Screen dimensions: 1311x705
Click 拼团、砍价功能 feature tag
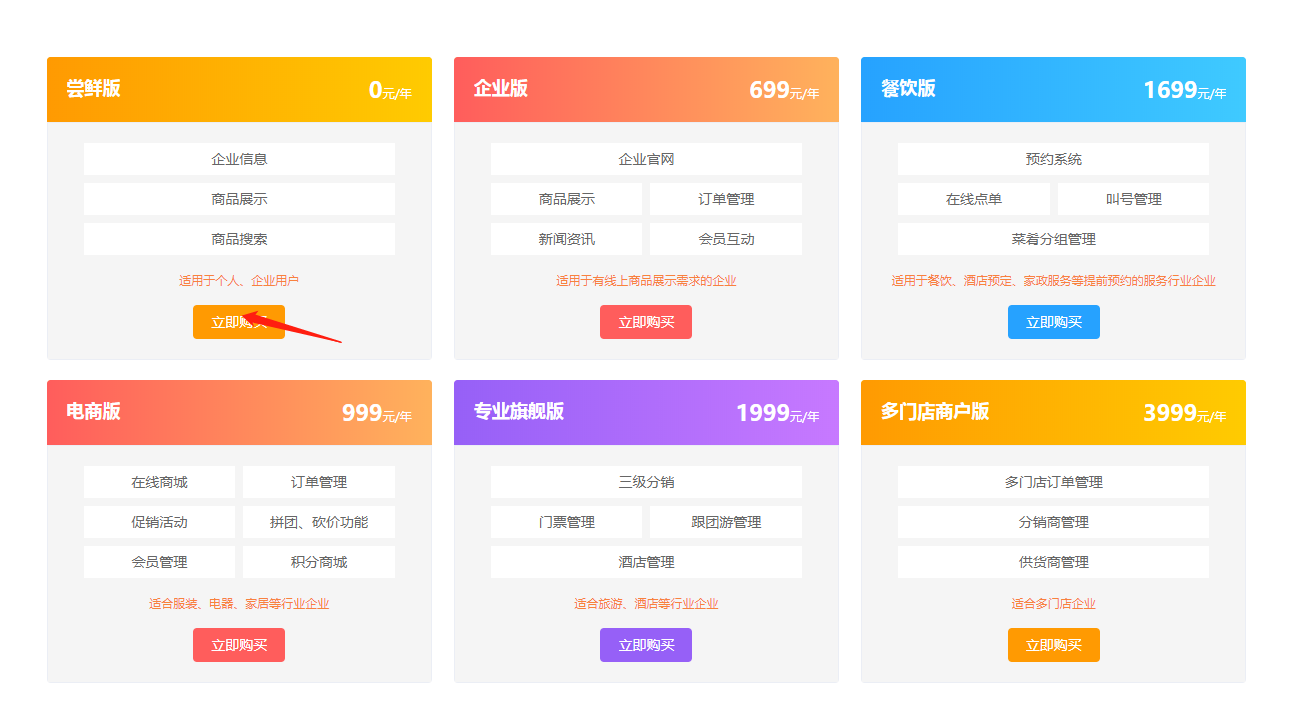pos(318,522)
